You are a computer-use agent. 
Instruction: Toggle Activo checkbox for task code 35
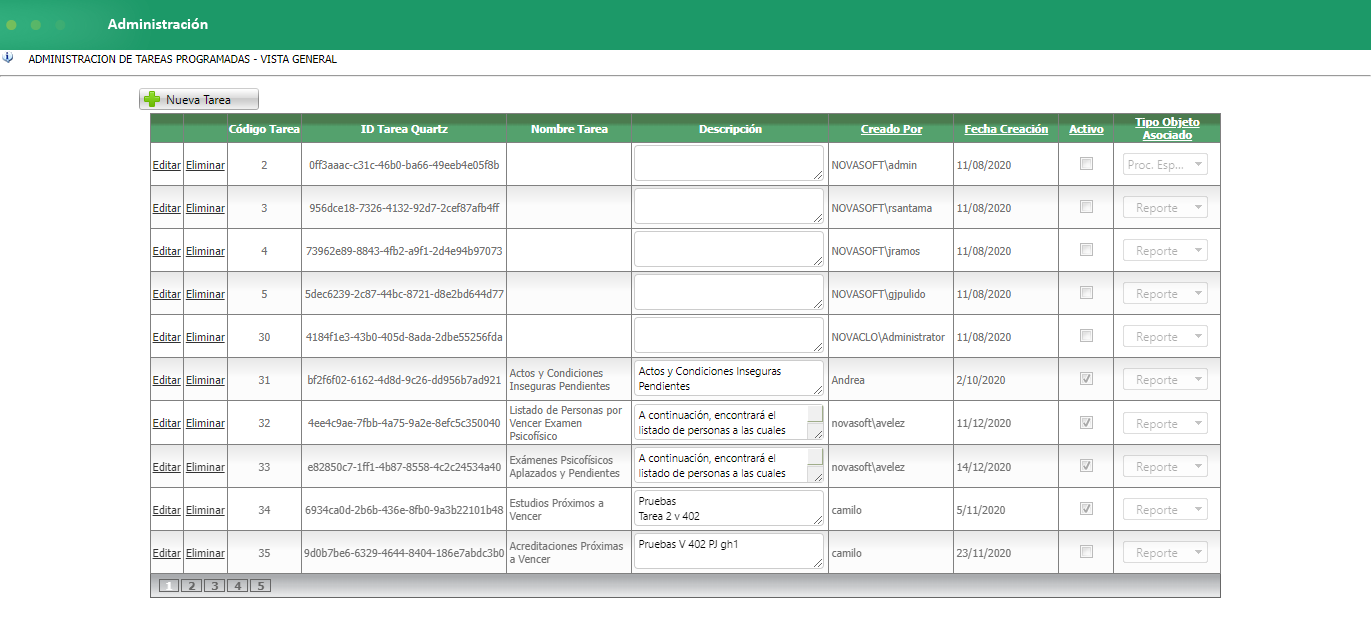coord(1086,551)
